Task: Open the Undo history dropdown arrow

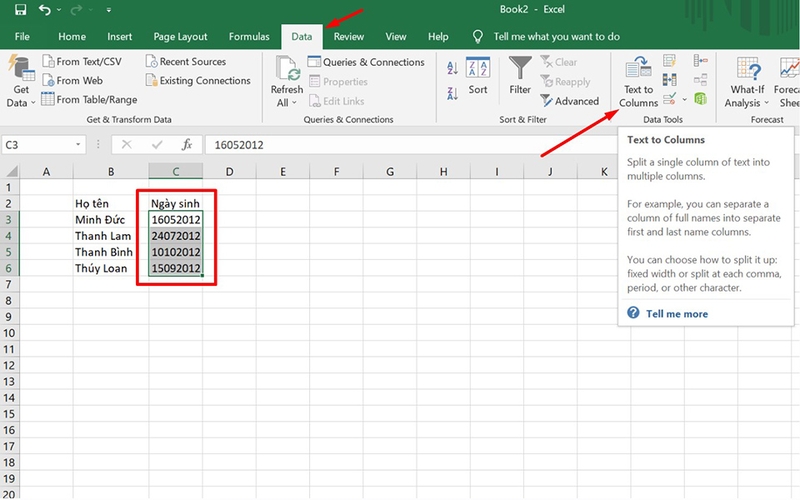Action: point(59,10)
